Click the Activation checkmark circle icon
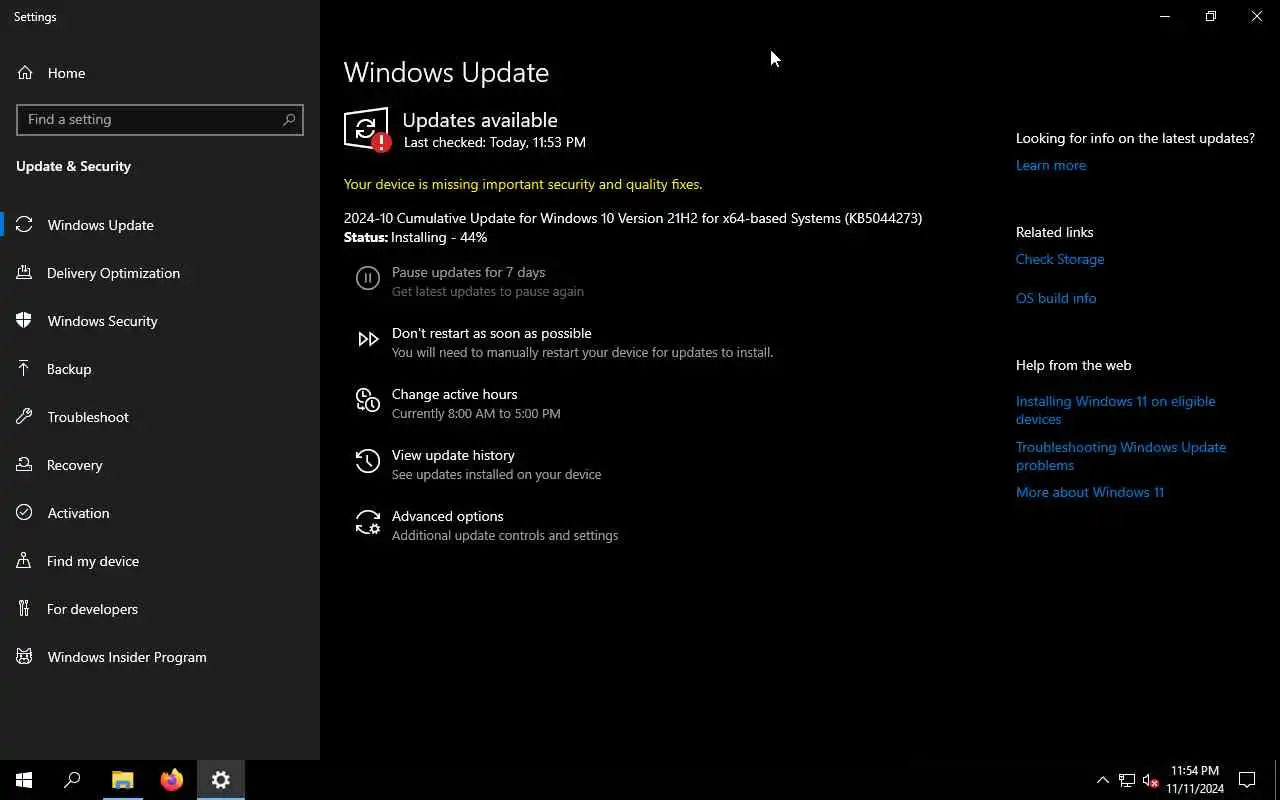1280x800 pixels. (25, 513)
